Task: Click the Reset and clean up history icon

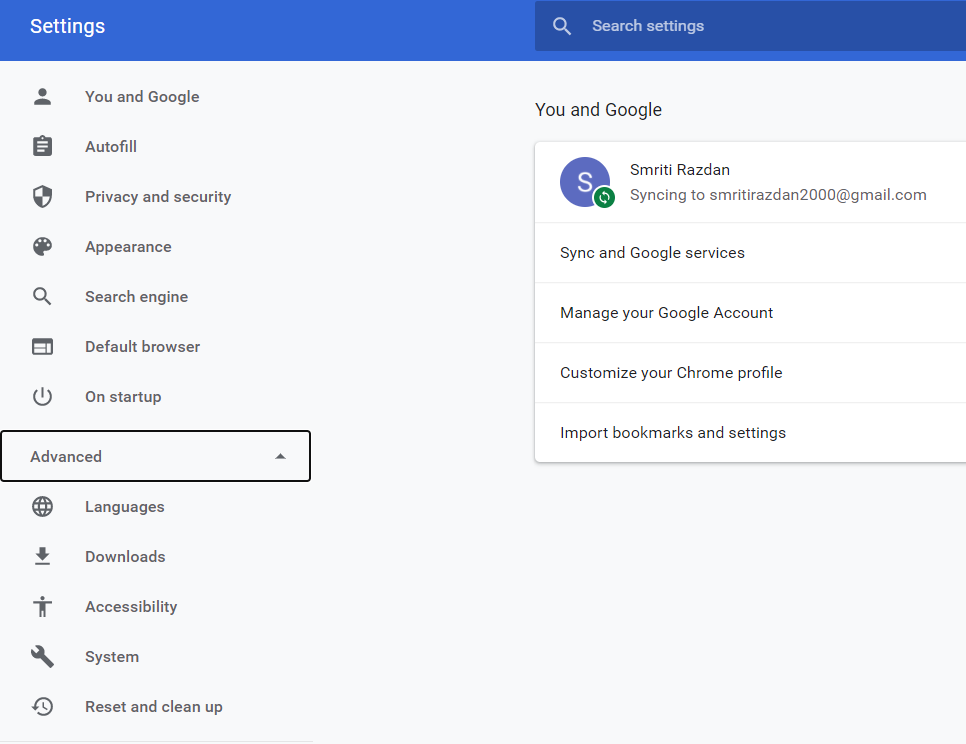Action: (43, 706)
